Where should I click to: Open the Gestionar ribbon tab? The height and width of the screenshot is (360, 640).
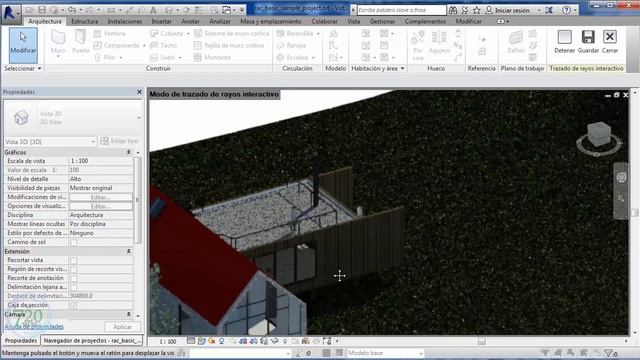coord(382,21)
